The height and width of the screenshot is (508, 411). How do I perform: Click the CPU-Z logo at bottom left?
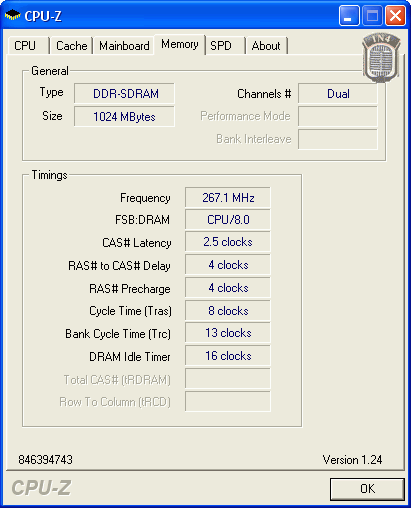(x=41, y=488)
